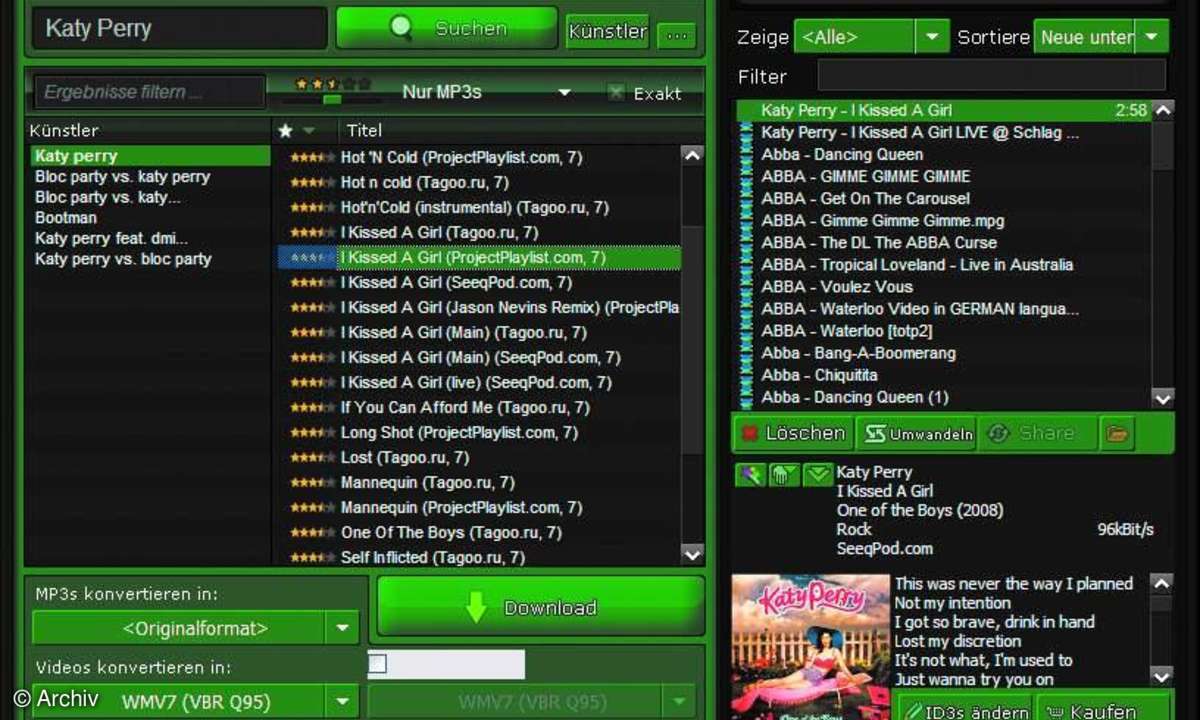Click the magic wand icon above the album cover
This screenshot has height=720, width=1200.
pos(749,475)
